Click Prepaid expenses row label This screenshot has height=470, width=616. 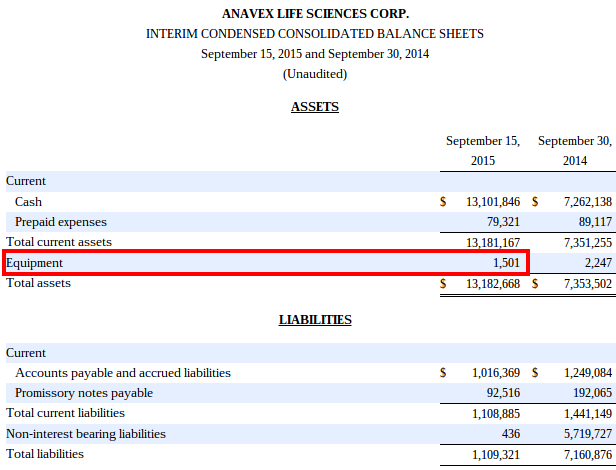pos(61,222)
